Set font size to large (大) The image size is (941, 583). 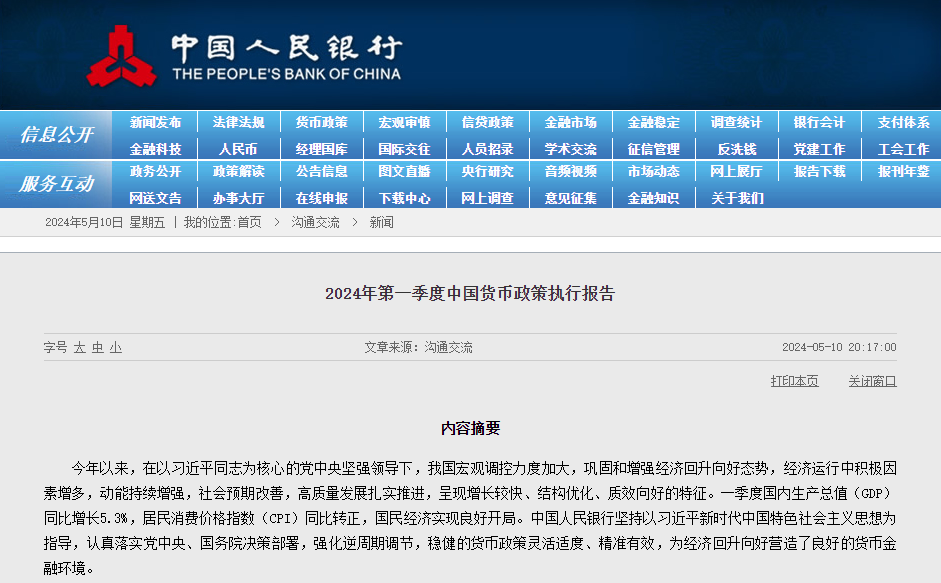tap(79, 348)
